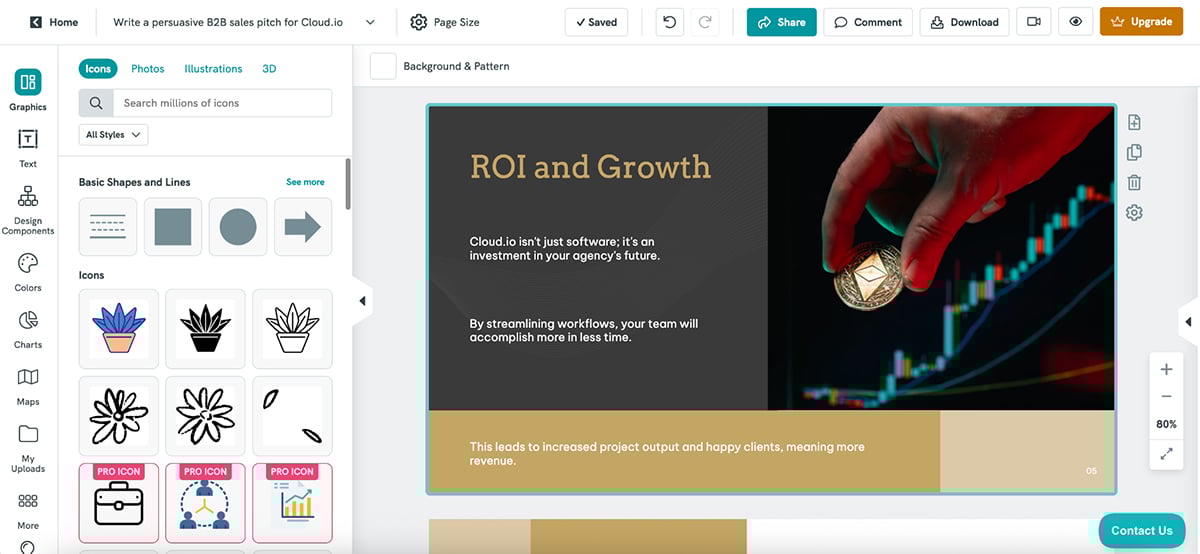Select the ROI and Growth heading

pos(590,166)
